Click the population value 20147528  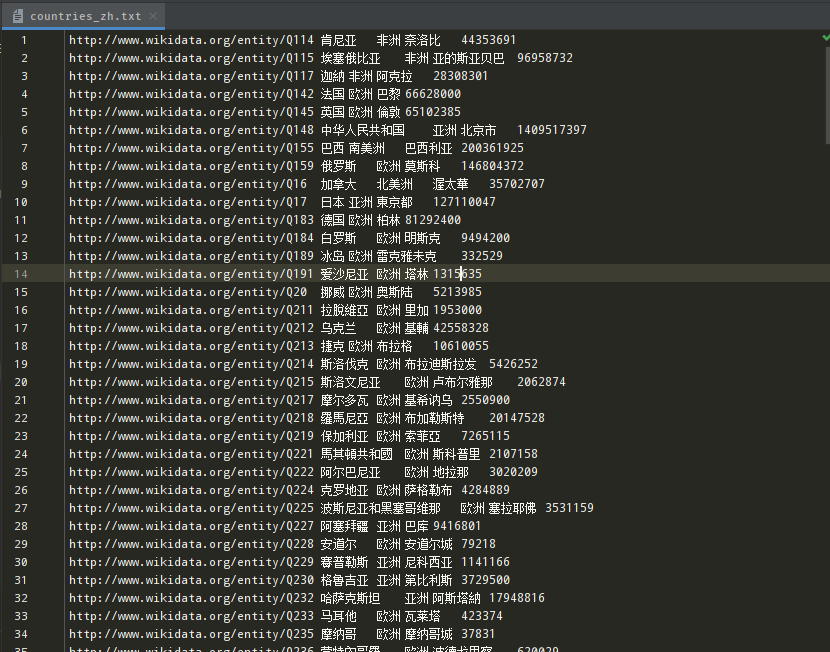point(517,418)
